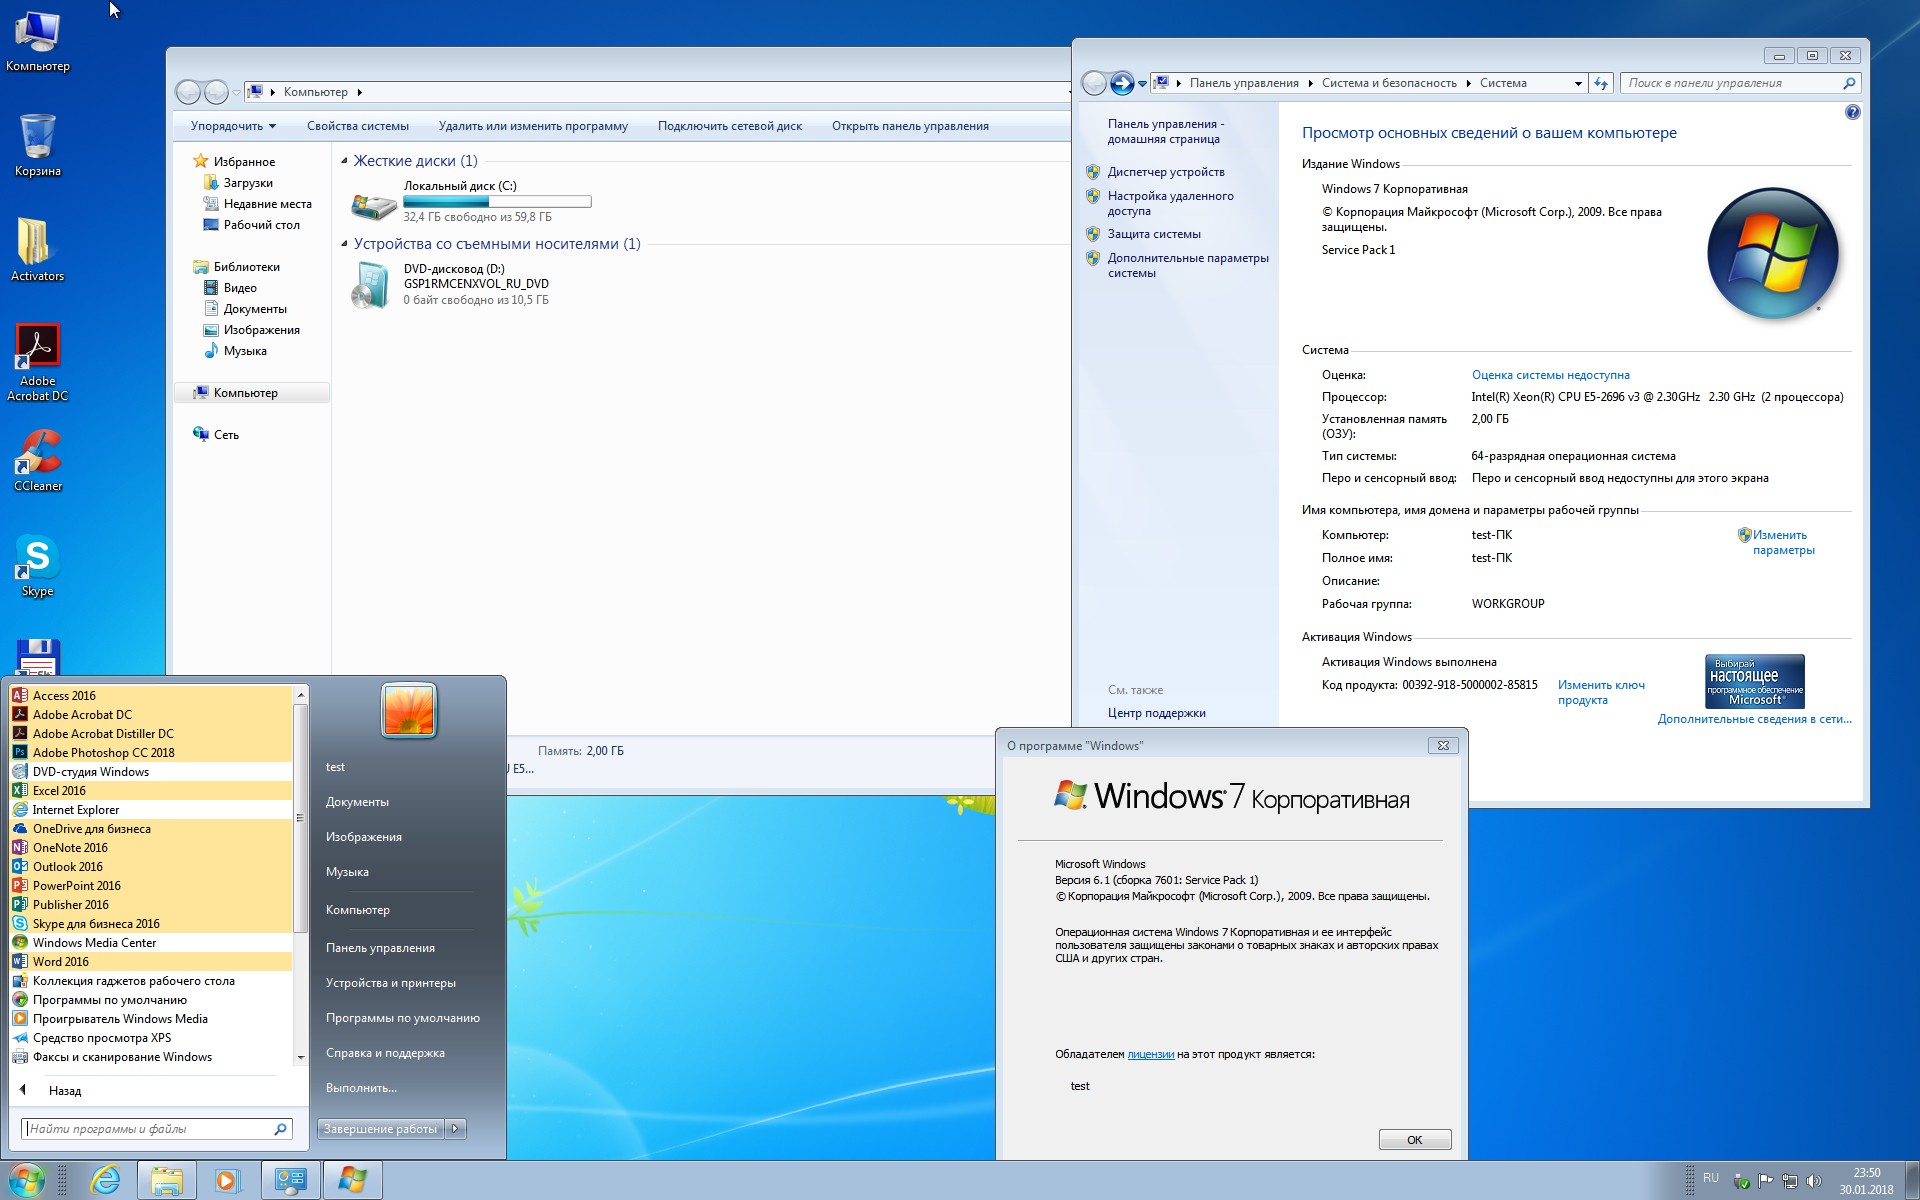
Task: Open Windows Media Player from taskbar
Action: click(x=228, y=1180)
